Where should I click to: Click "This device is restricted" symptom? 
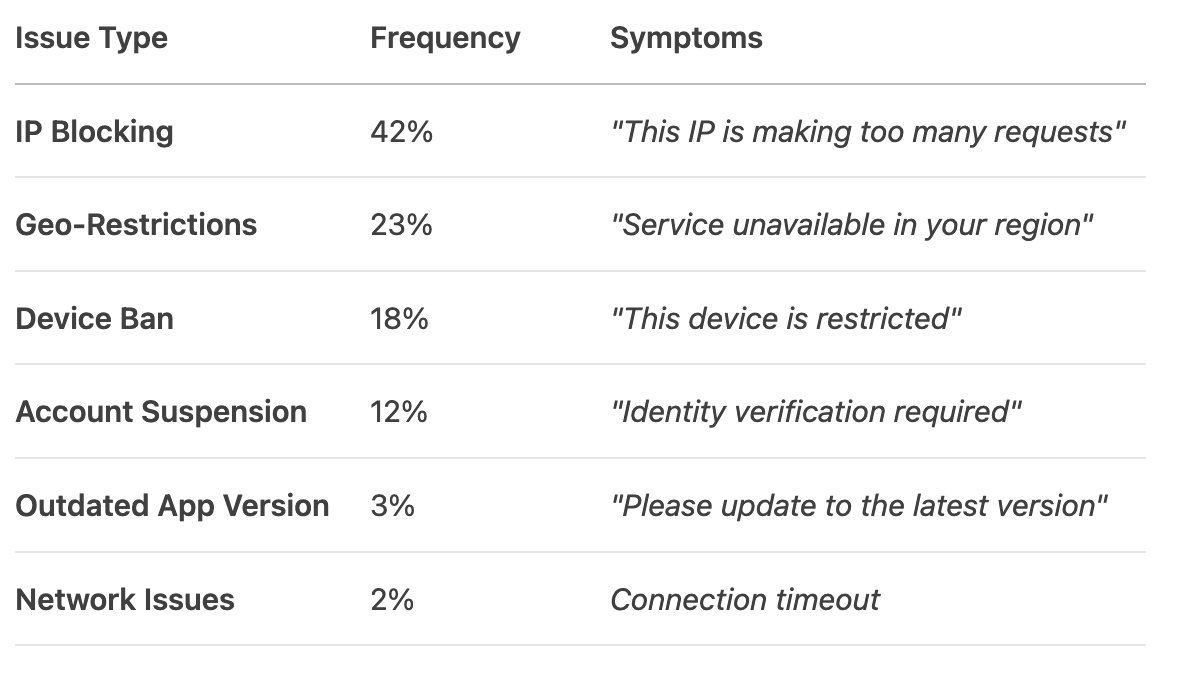786,319
